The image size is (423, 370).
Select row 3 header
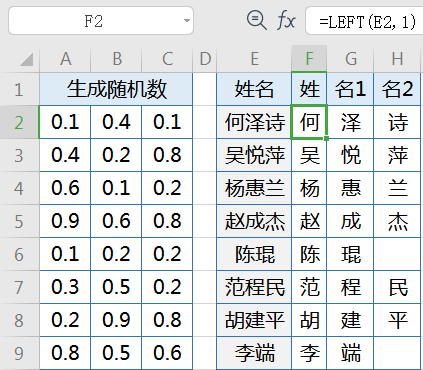point(19,156)
